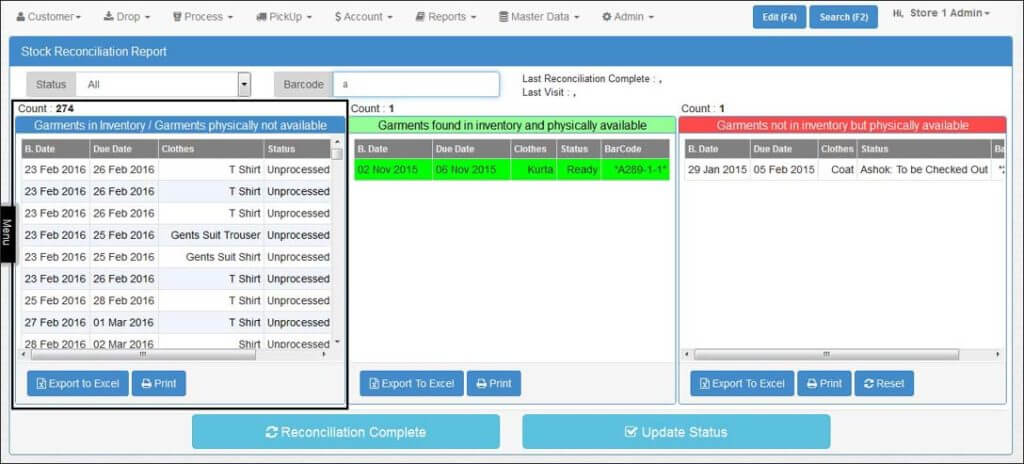Click the database icon beside Master Data
Screen dimensions: 1024x464
(x=504, y=17)
